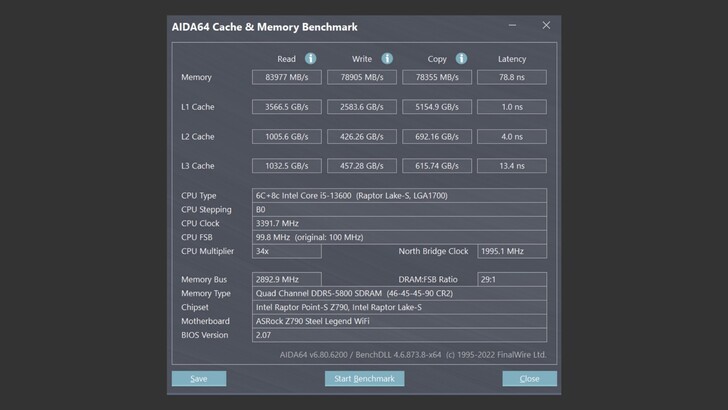Click the Save button
Screen dimensions: 728x410
coord(199,379)
